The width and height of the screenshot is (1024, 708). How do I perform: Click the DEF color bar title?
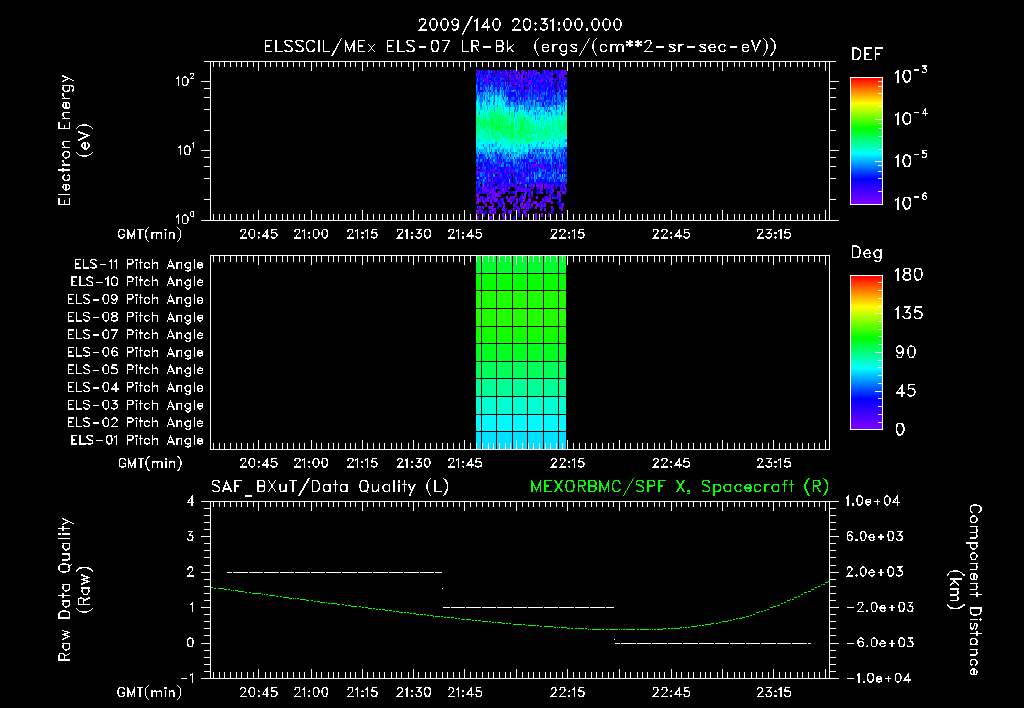[x=867, y=54]
